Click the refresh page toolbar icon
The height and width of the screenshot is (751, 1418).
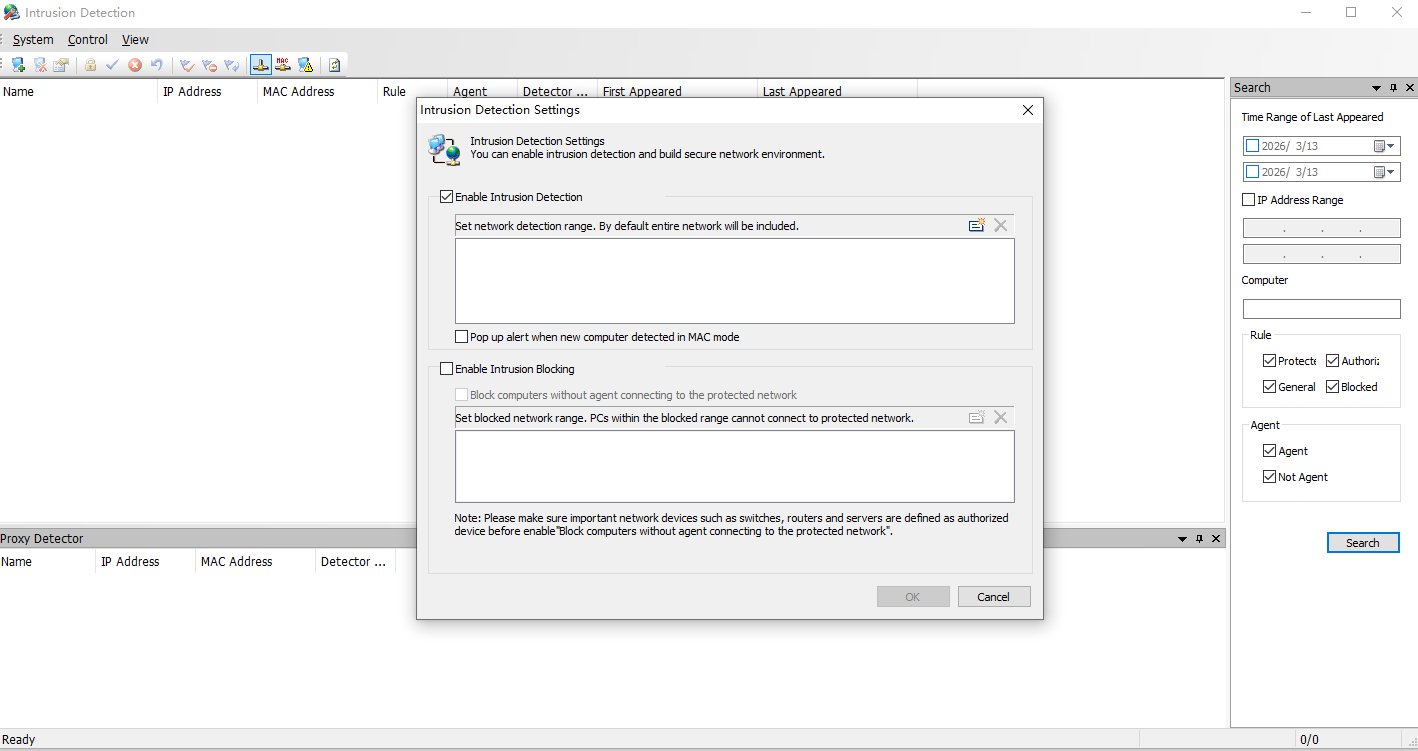coord(334,65)
